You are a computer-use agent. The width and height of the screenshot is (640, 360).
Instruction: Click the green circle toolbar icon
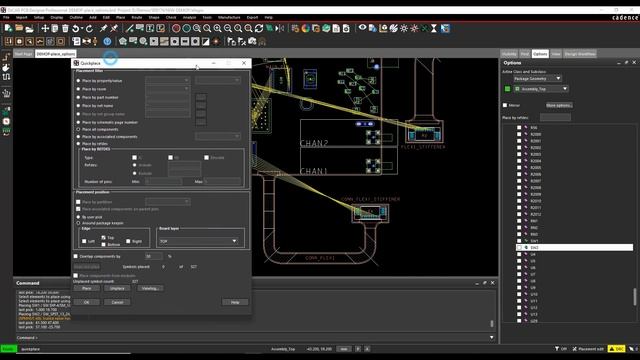(x=187, y=28)
